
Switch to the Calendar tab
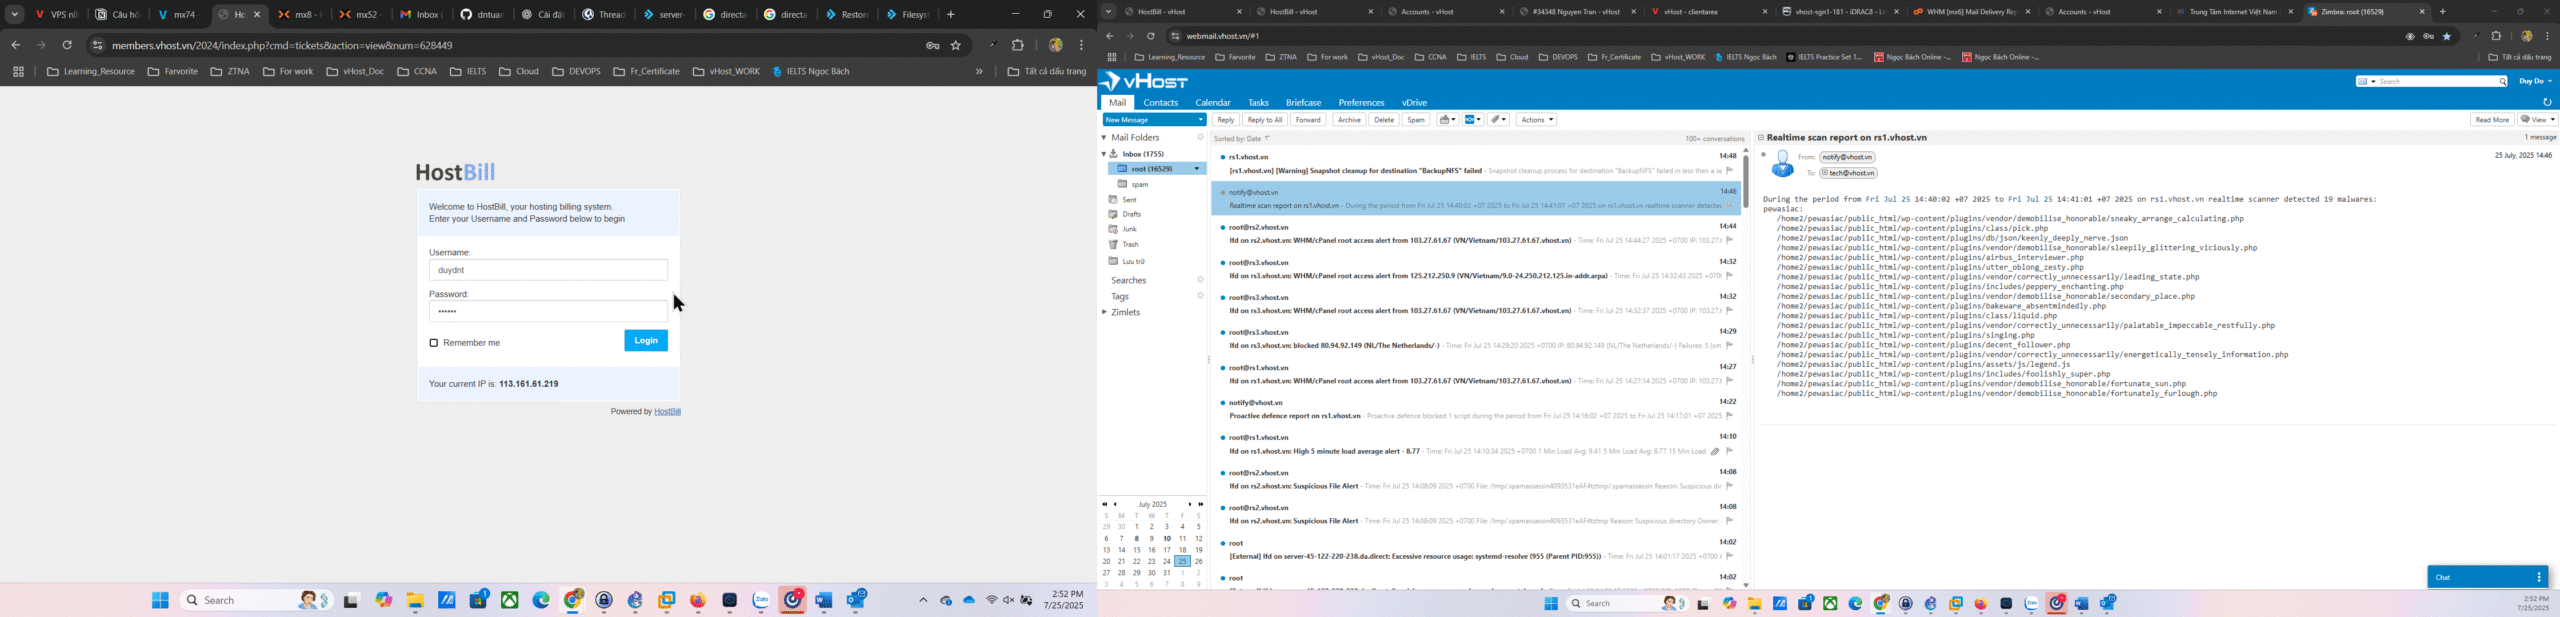click(1212, 103)
